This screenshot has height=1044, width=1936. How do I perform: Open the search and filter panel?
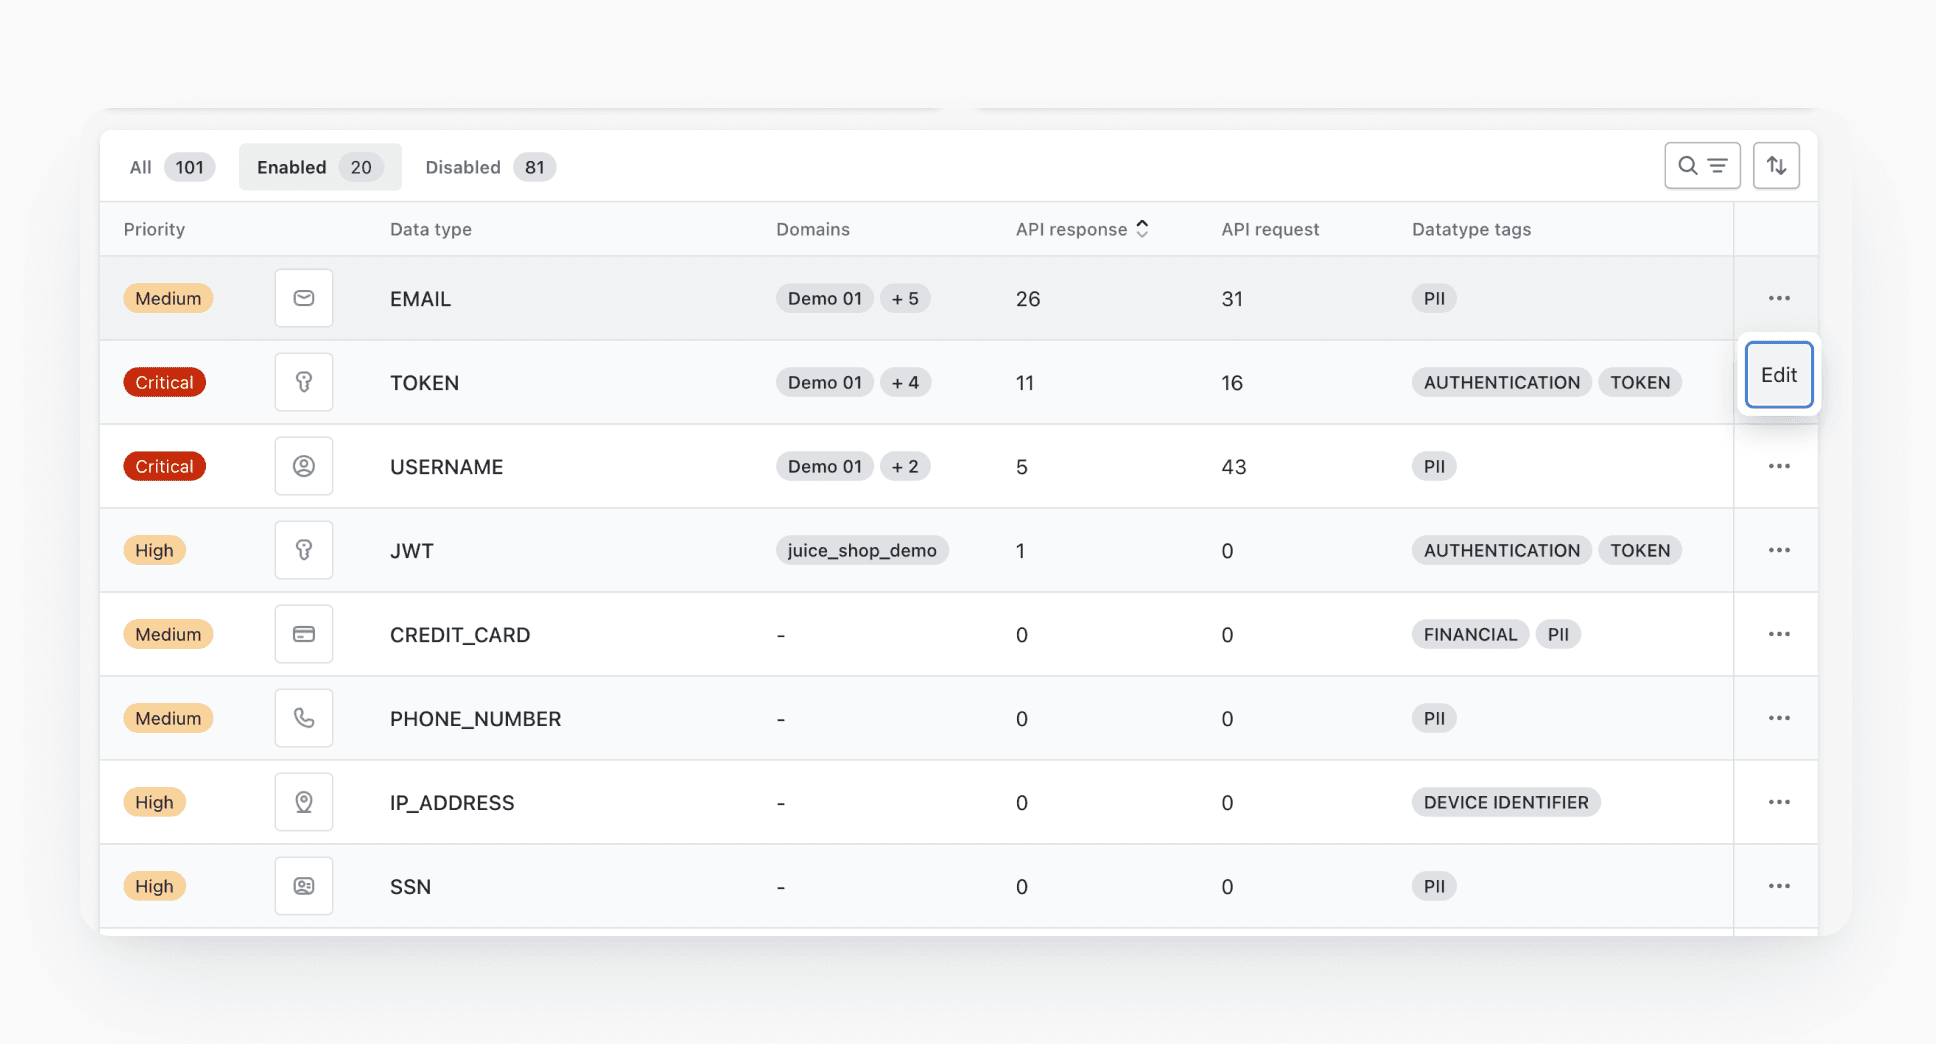point(1702,165)
